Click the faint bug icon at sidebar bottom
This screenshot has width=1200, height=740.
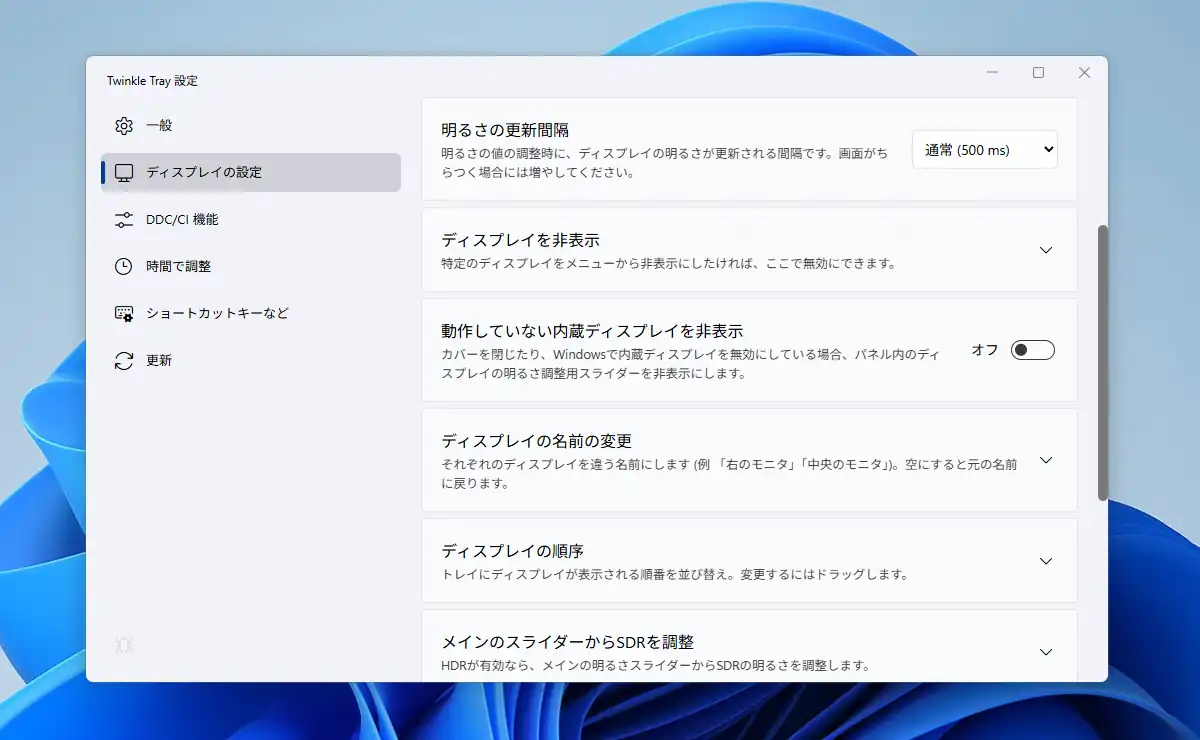point(124,646)
